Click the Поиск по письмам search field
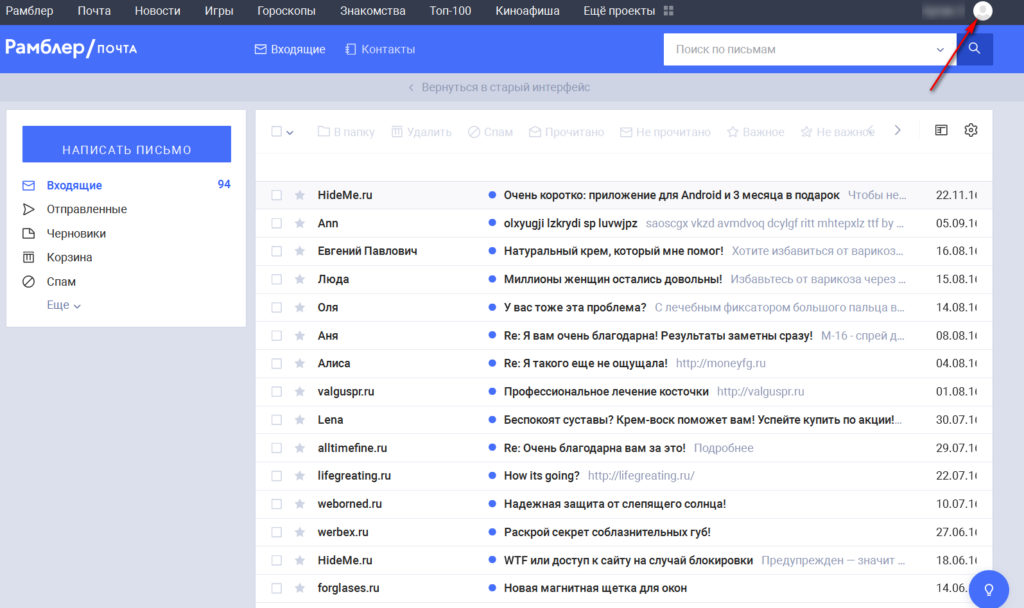The width and height of the screenshot is (1024, 608). click(x=800, y=49)
